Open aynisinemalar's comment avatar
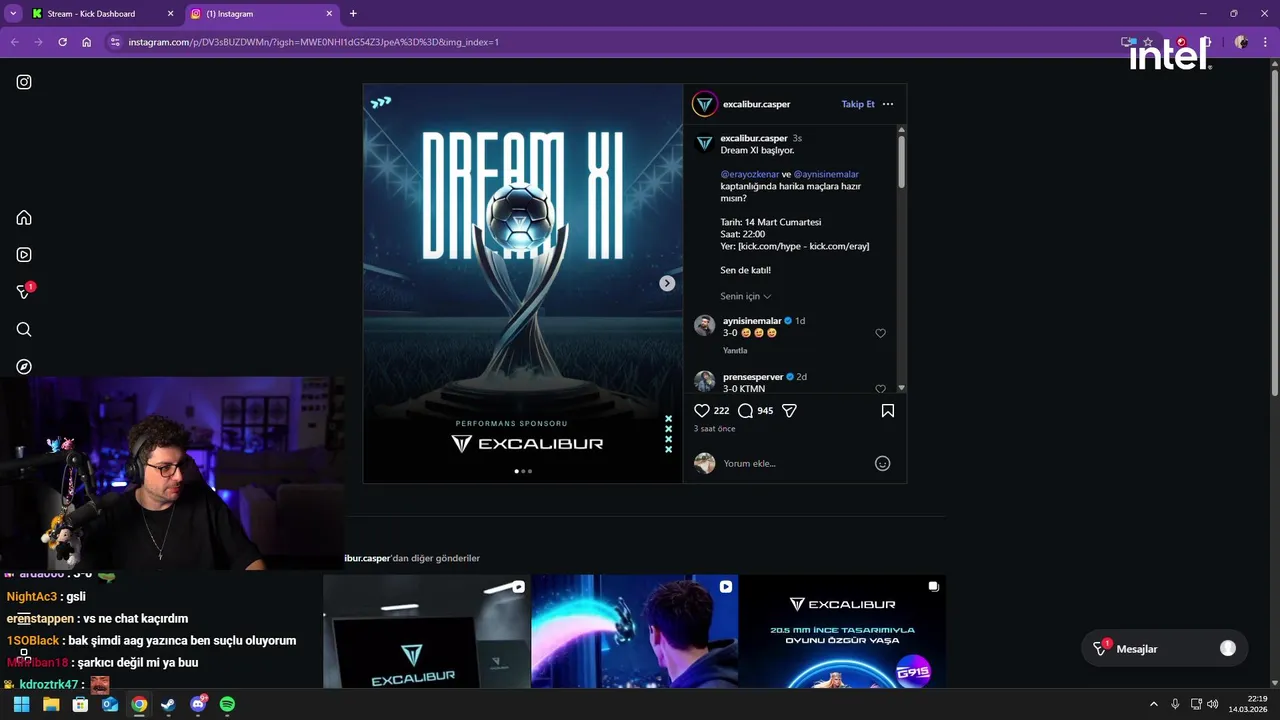1280x720 pixels. click(705, 326)
